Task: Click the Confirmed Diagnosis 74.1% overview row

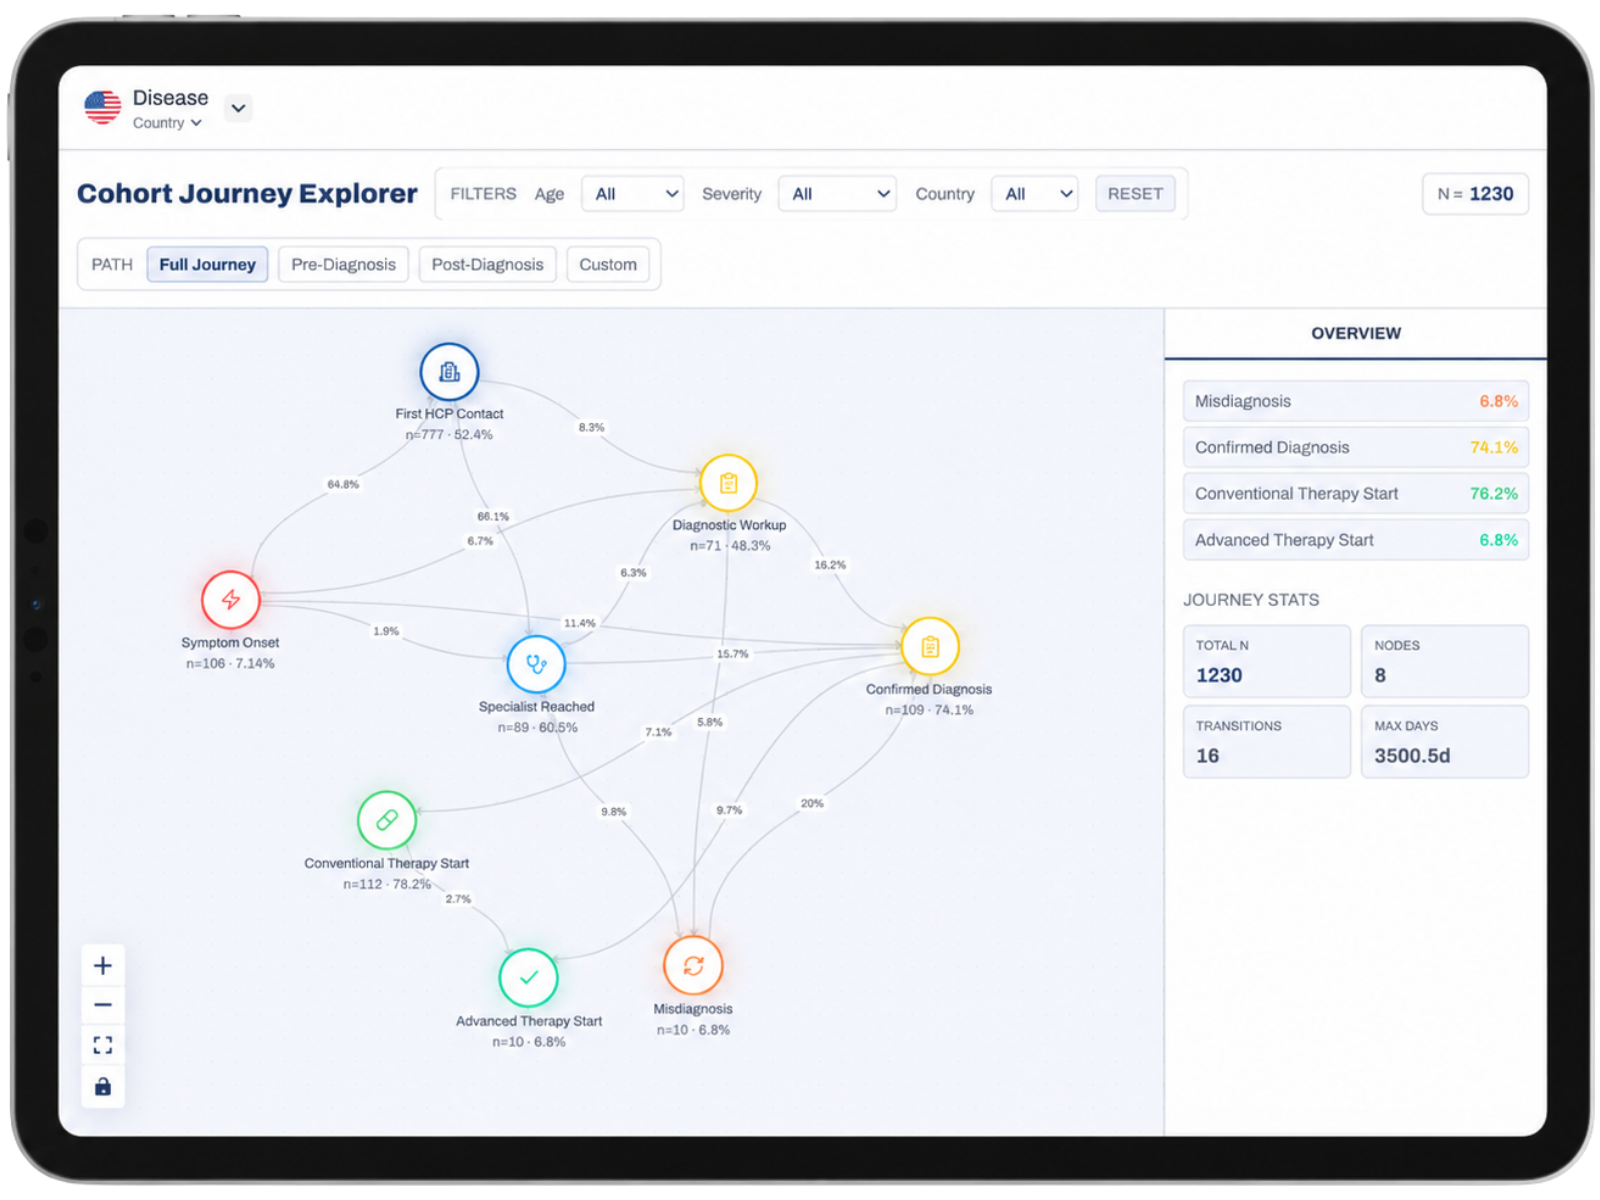Action: coord(1355,447)
